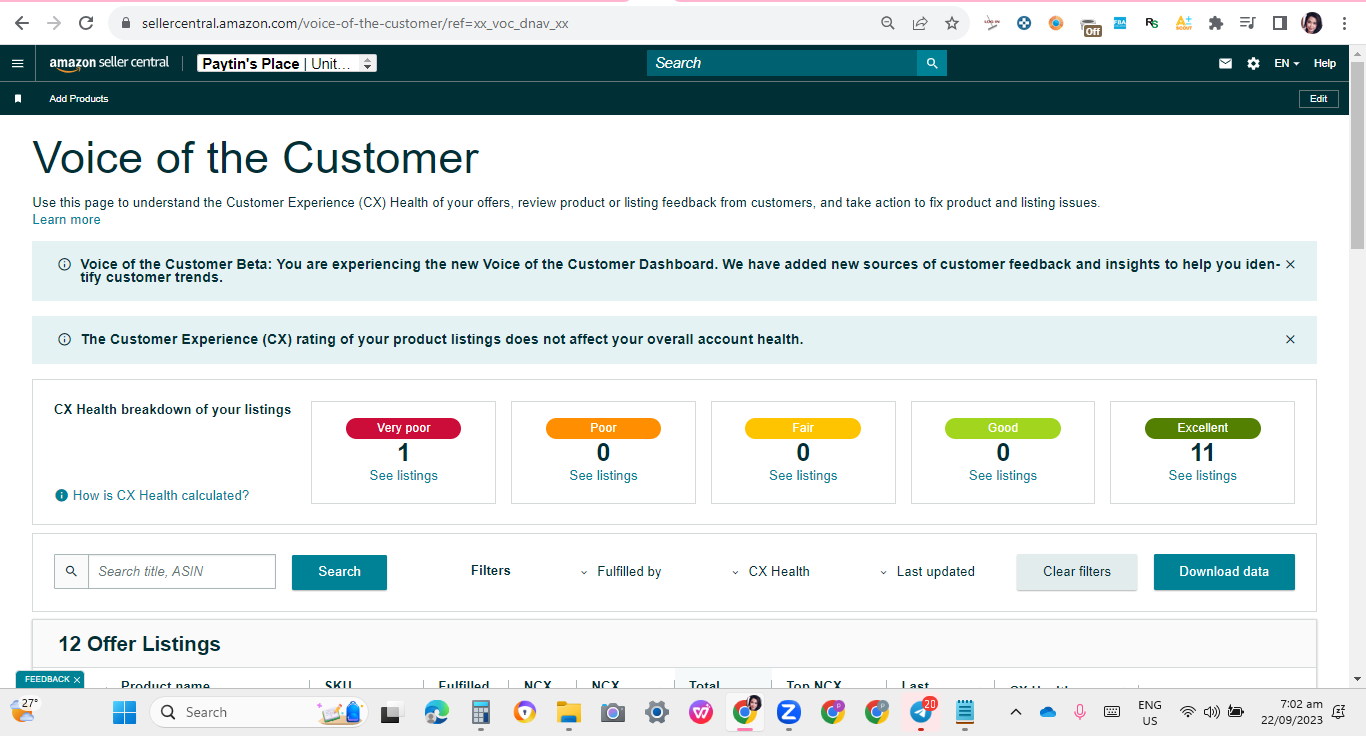This screenshot has height=736, width=1366.
Task: Click the Amazon Seller Central logo
Action: [x=110, y=63]
